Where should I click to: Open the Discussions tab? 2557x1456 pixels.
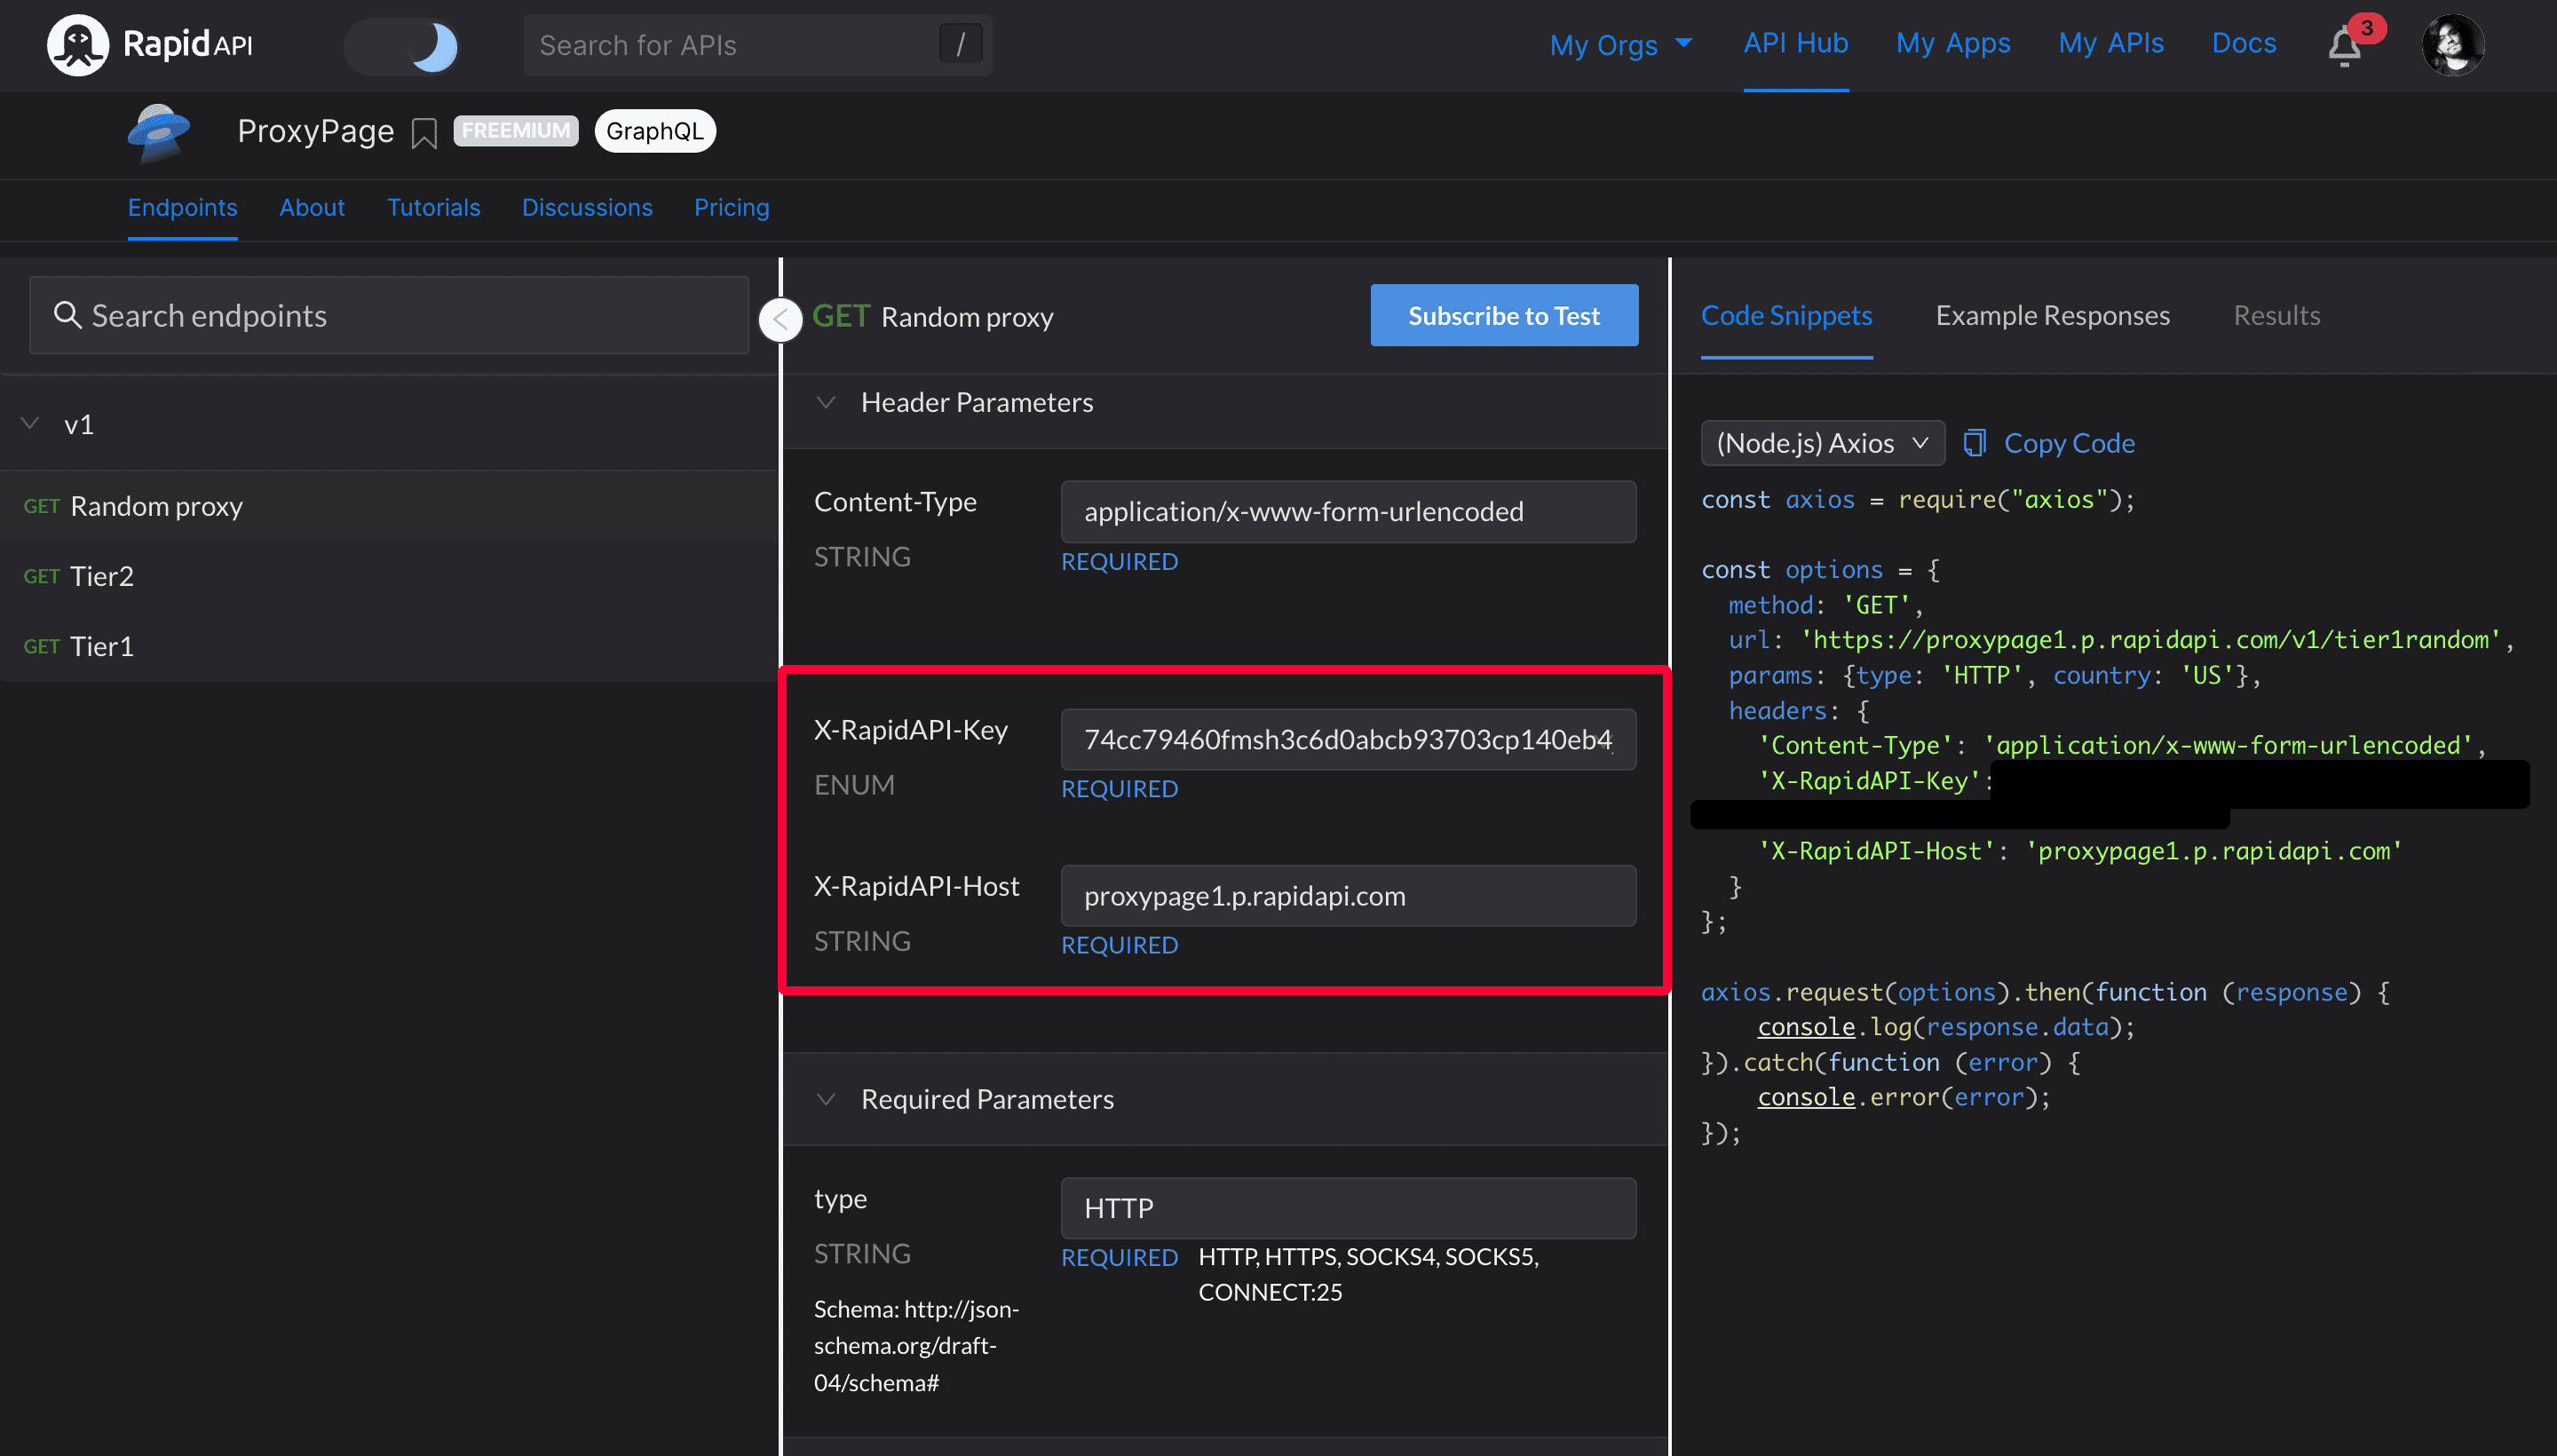point(587,207)
